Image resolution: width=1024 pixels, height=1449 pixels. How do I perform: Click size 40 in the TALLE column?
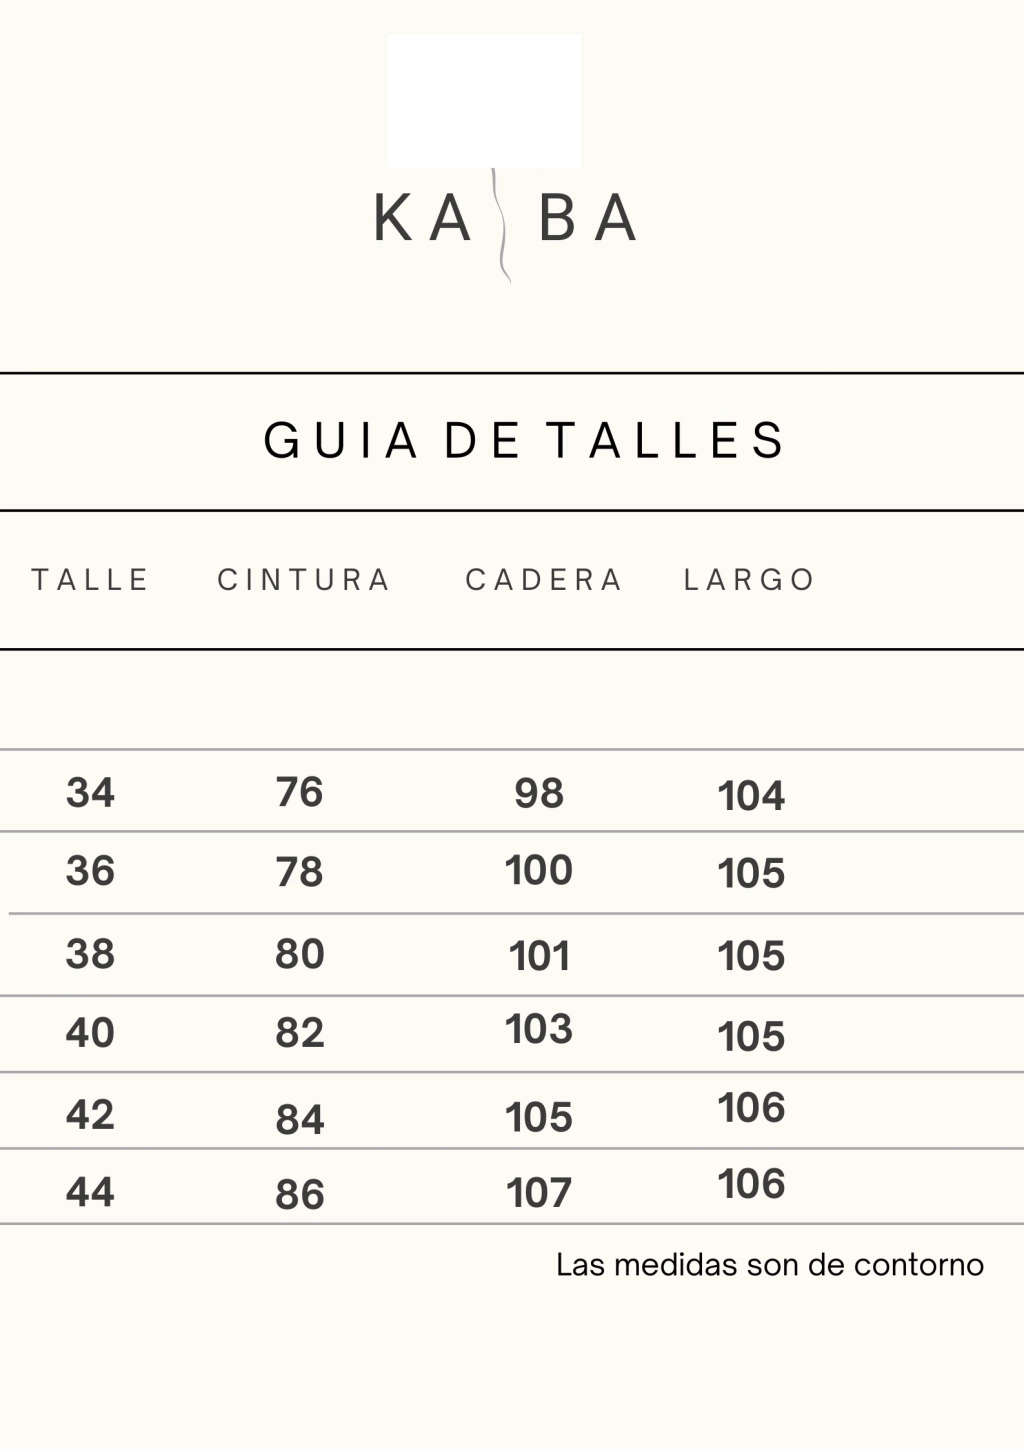click(x=90, y=1033)
